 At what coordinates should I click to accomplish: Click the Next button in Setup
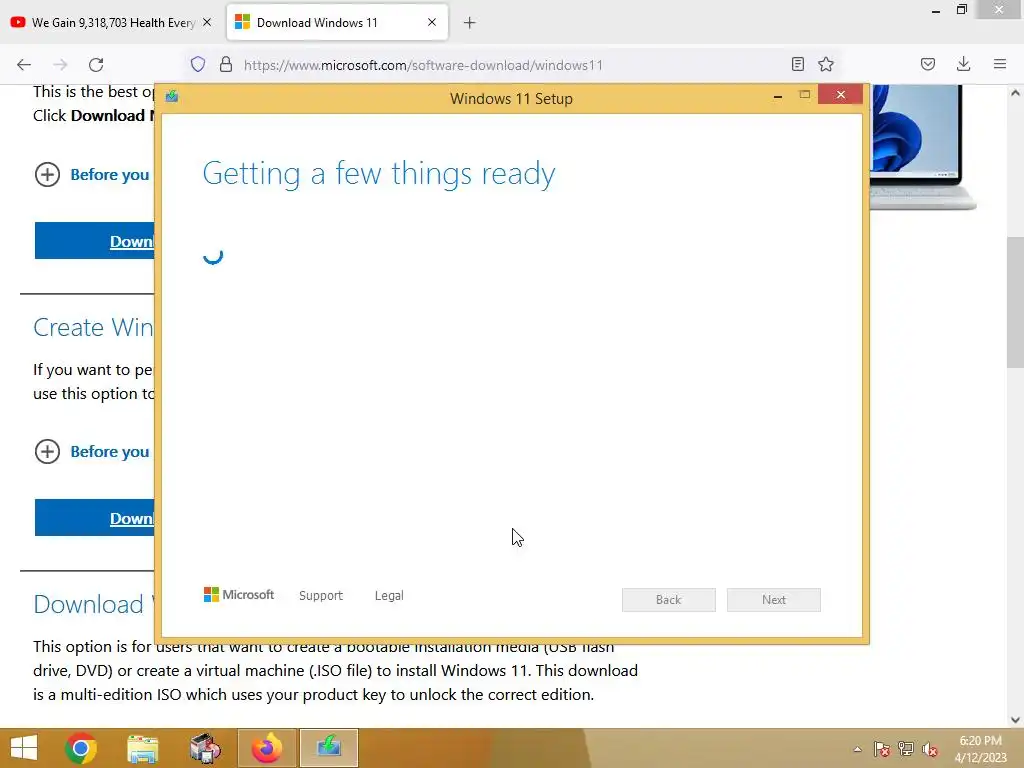(774, 600)
